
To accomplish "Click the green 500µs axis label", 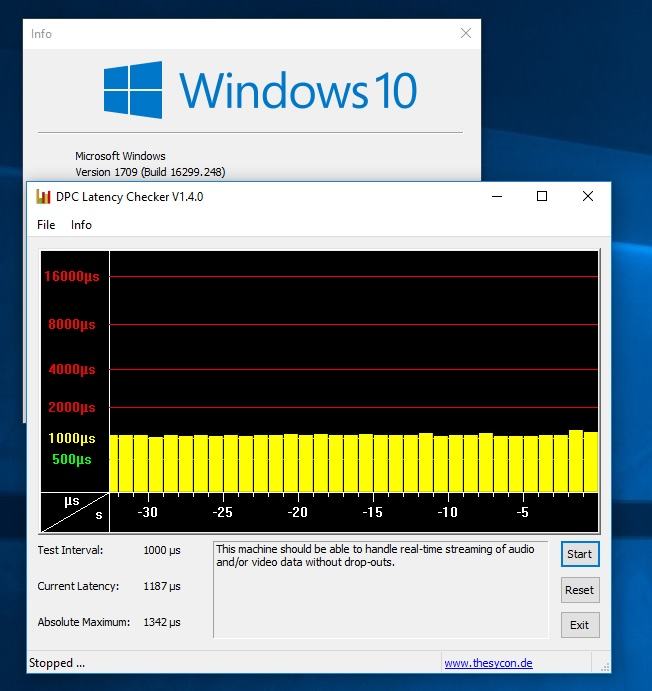I will coord(72,459).
